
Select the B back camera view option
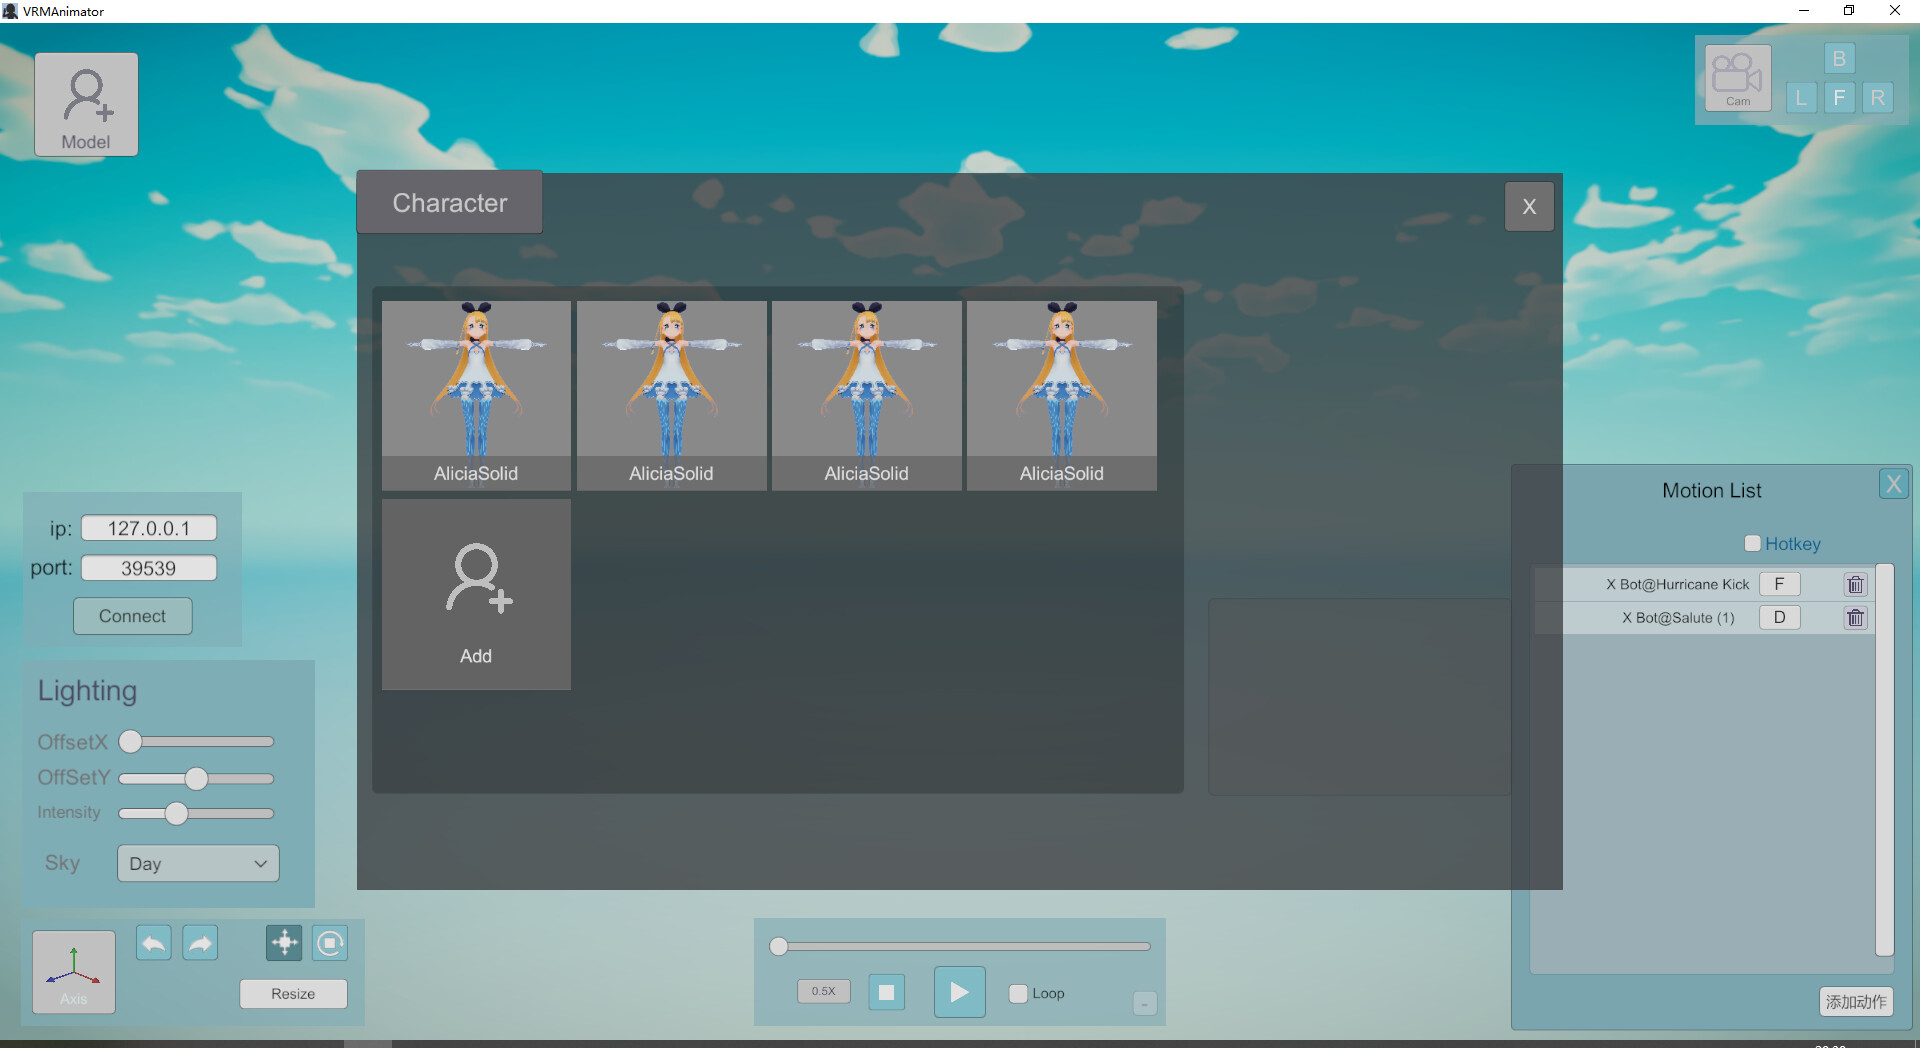[1840, 58]
